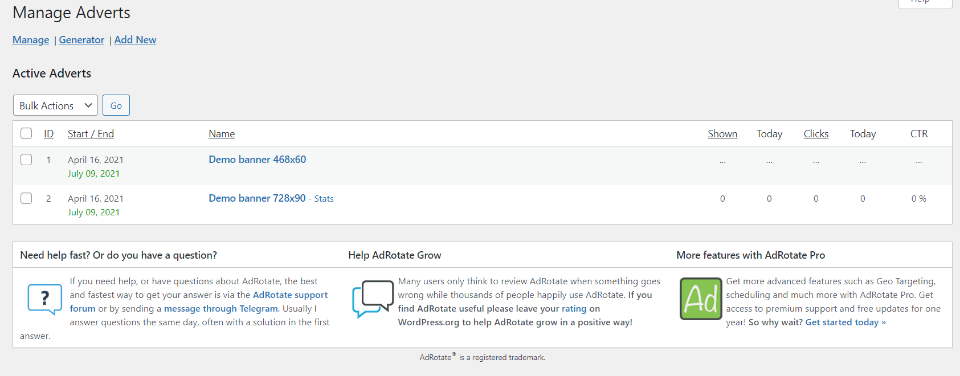Click the message through Telegram link
The height and width of the screenshot is (376, 960).
click(221, 309)
